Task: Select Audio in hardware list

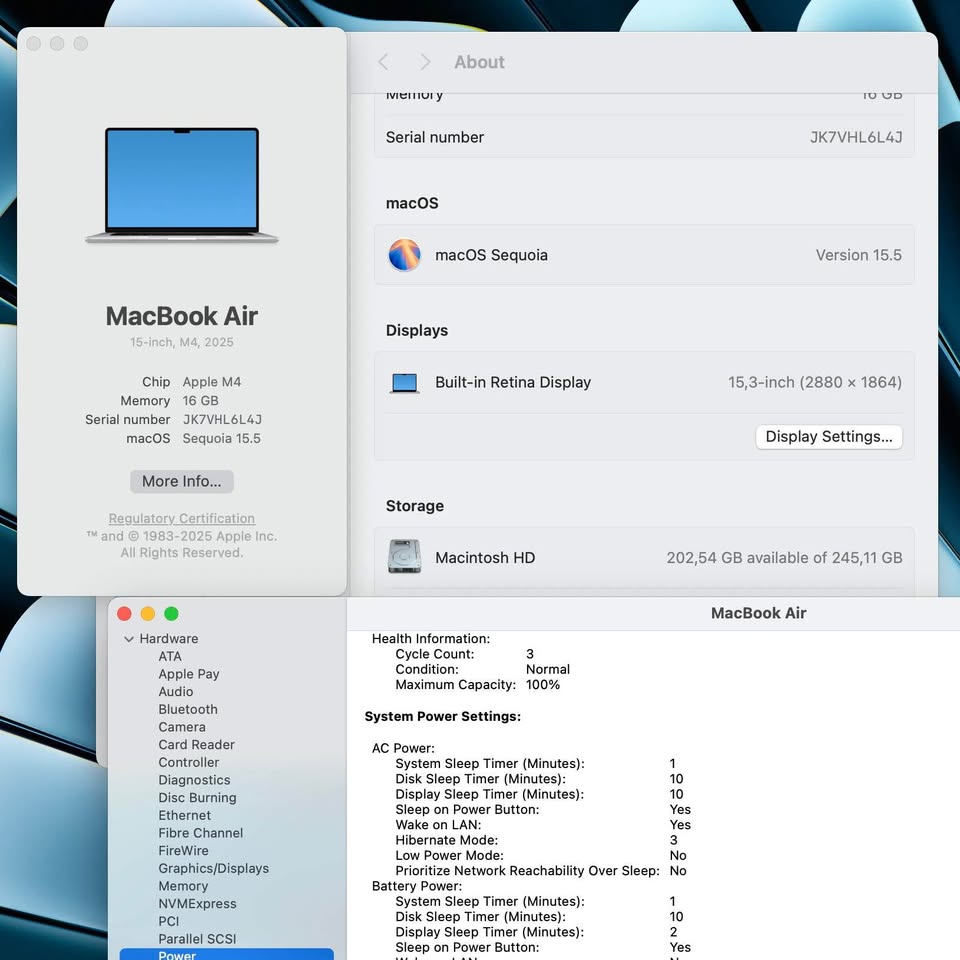Action: coord(176,692)
